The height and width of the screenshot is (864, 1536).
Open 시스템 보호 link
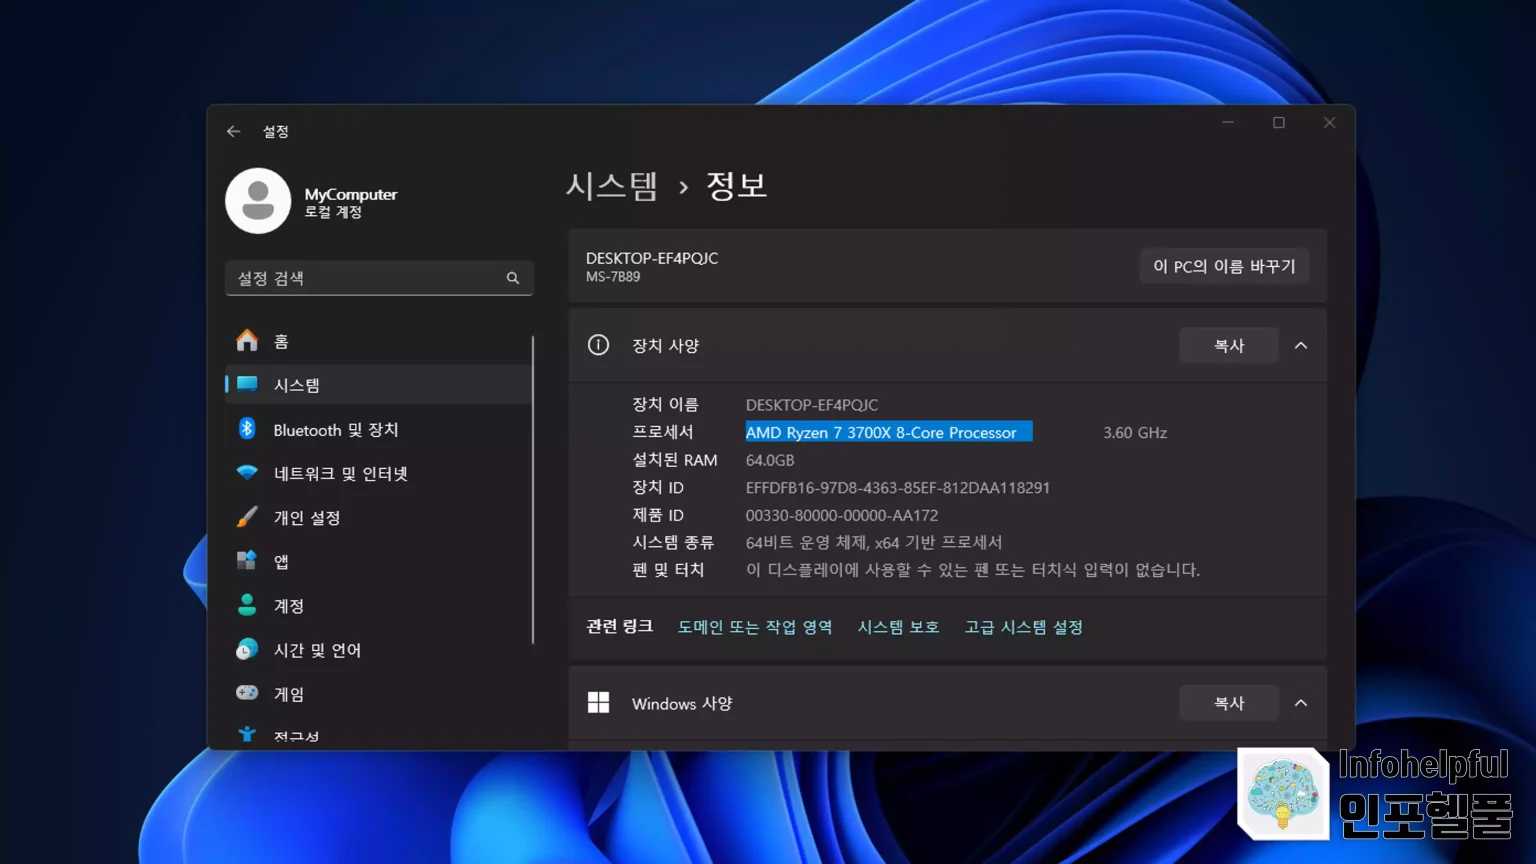898,627
